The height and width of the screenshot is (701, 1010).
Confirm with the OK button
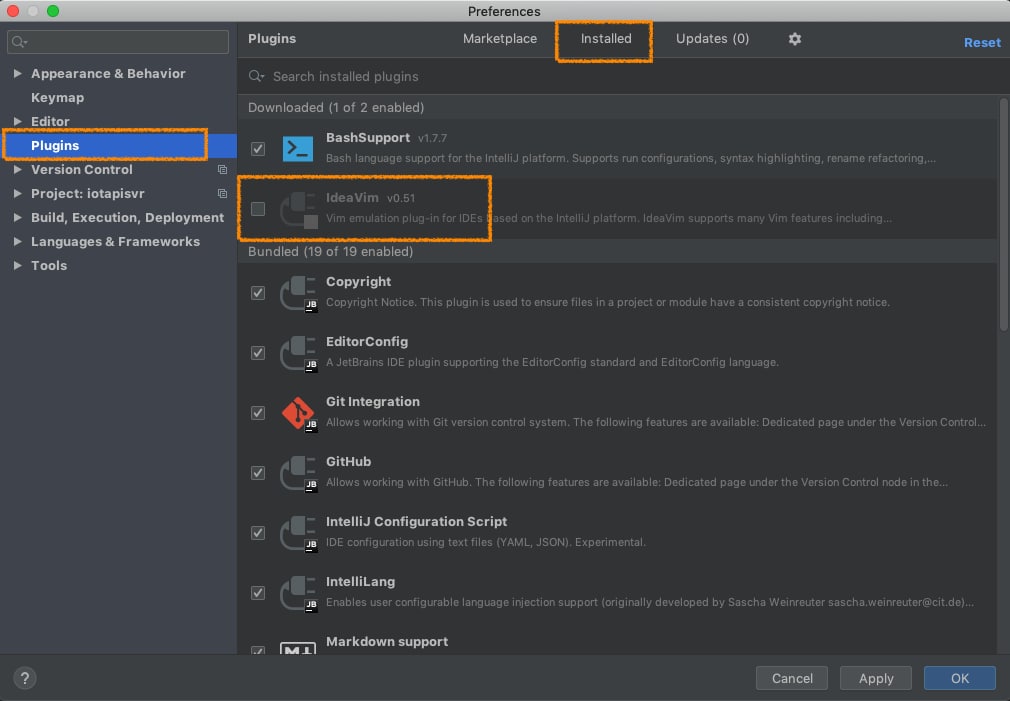click(960, 678)
